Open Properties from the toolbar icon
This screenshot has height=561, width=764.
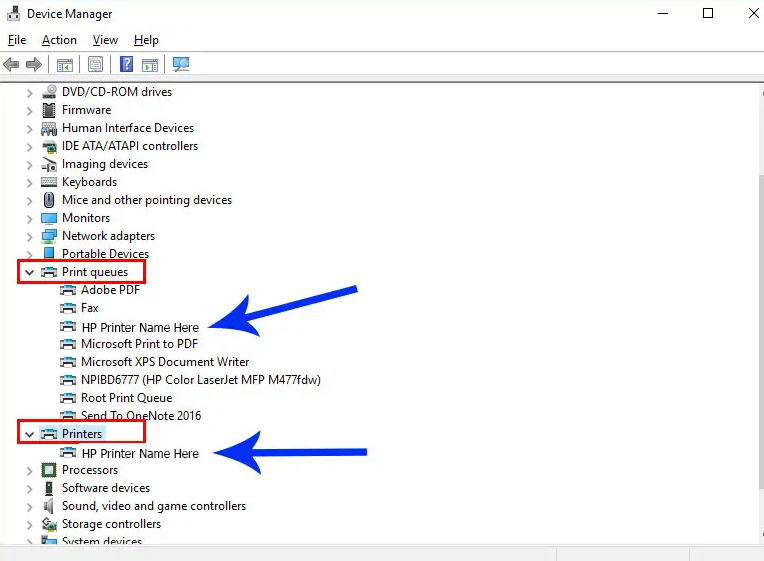pos(95,65)
